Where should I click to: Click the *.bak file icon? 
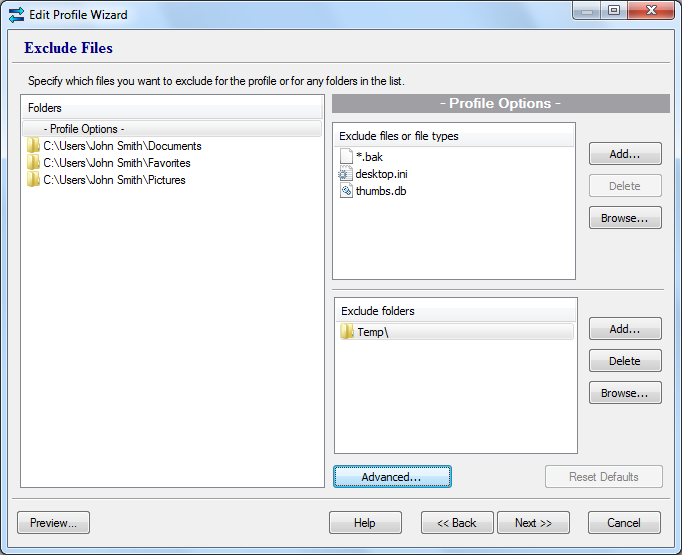tap(346, 156)
